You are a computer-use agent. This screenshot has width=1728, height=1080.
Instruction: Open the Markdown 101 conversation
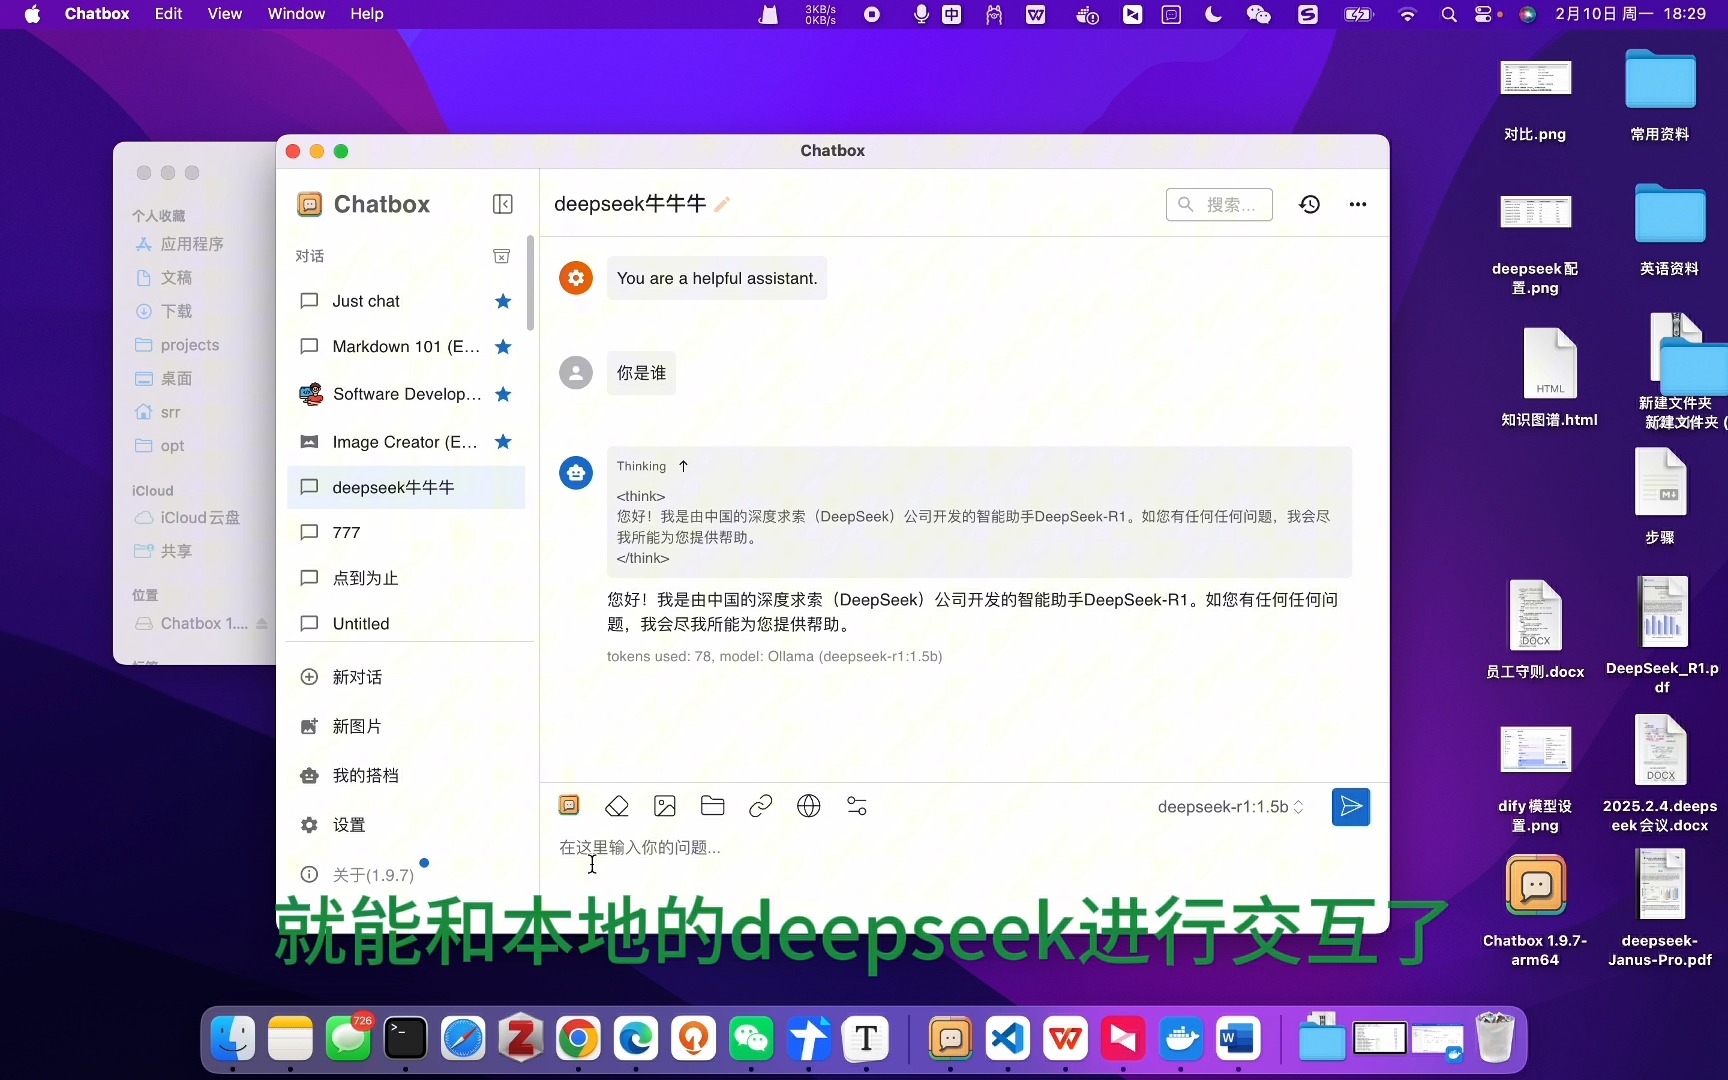click(406, 347)
